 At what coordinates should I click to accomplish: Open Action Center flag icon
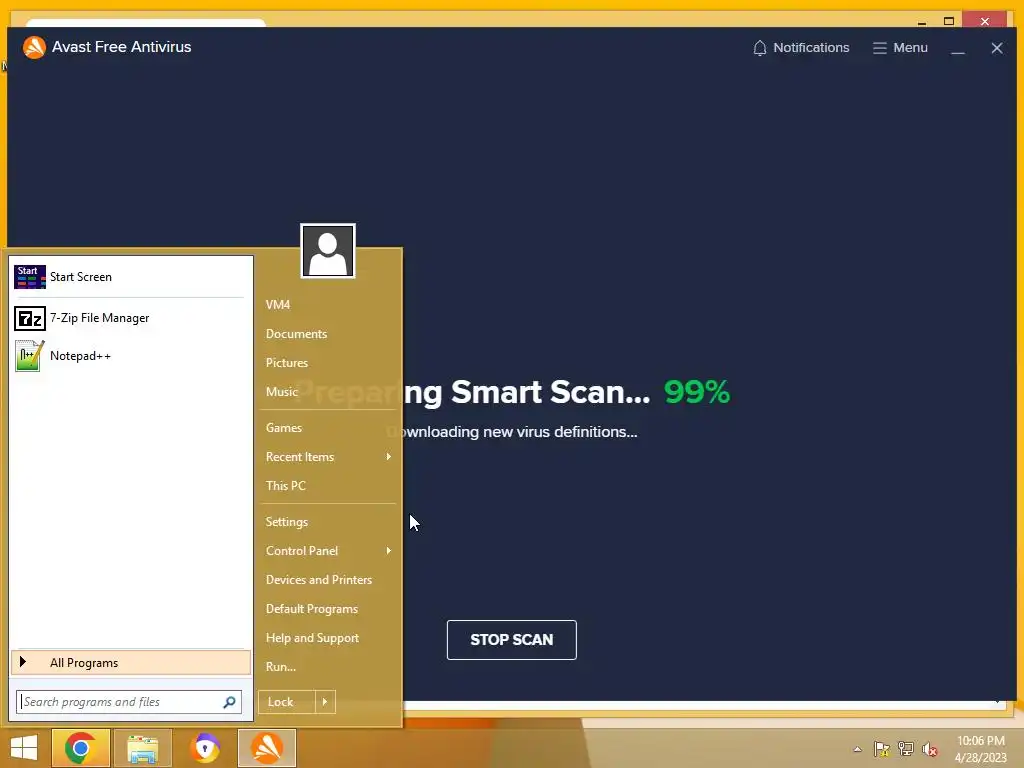882,749
